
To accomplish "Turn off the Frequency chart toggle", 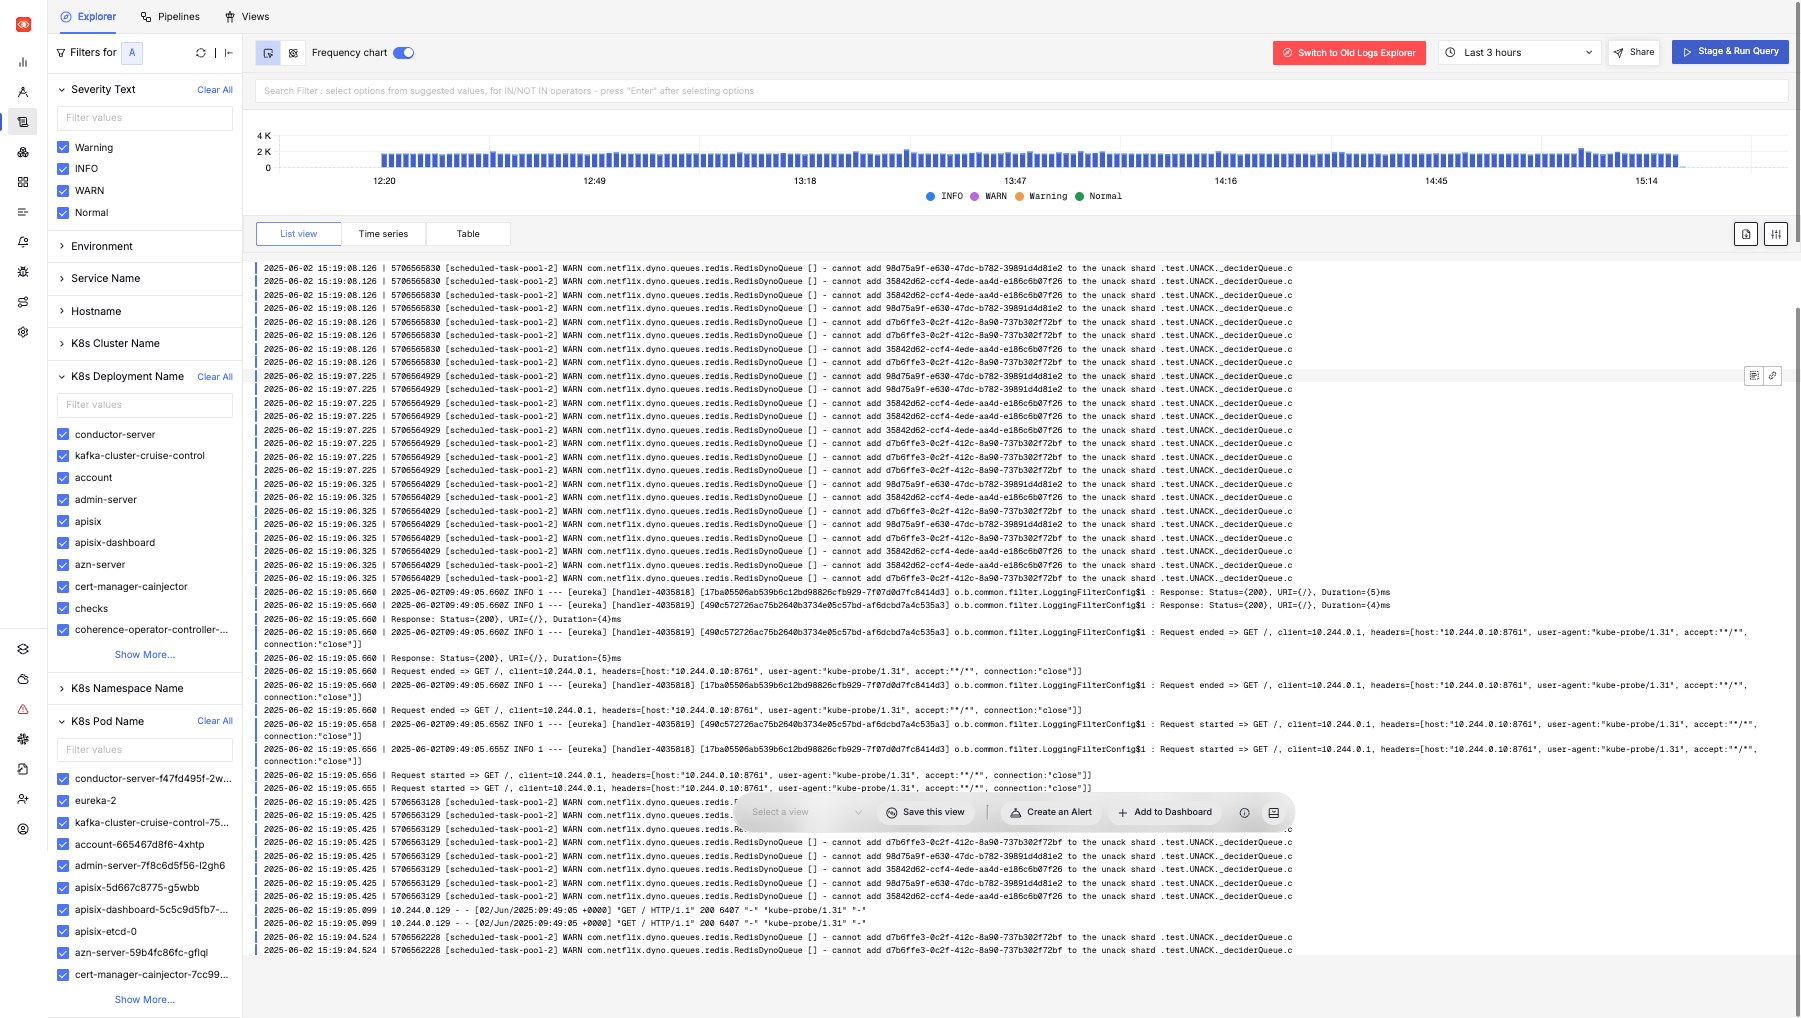I will [x=403, y=53].
